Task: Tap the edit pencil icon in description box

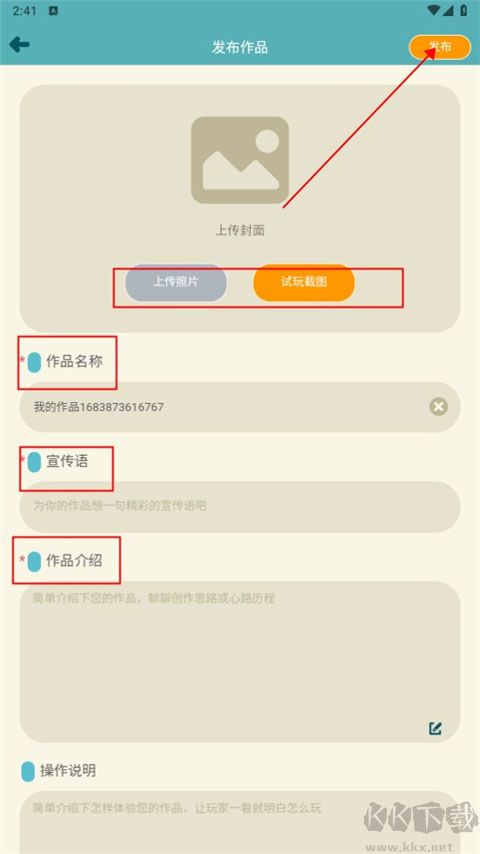Action: (x=435, y=728)
